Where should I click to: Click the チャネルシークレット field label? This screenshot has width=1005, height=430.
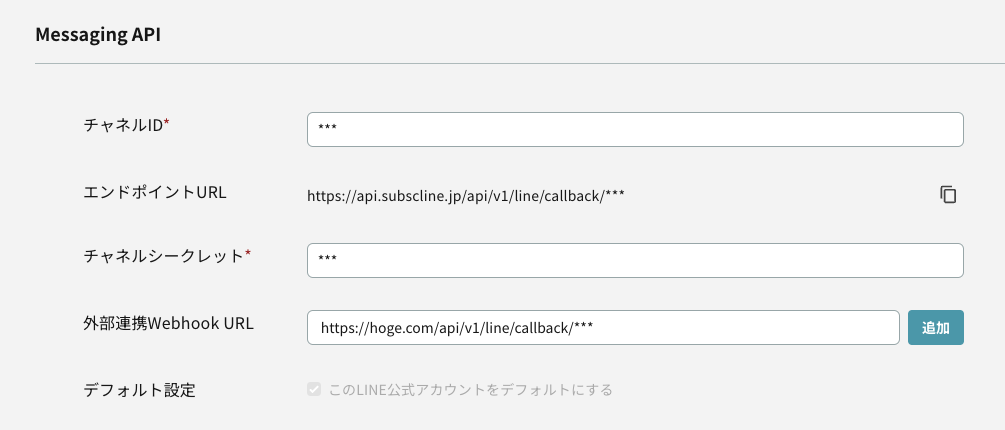pyautogui.click(x=163, y=256)
